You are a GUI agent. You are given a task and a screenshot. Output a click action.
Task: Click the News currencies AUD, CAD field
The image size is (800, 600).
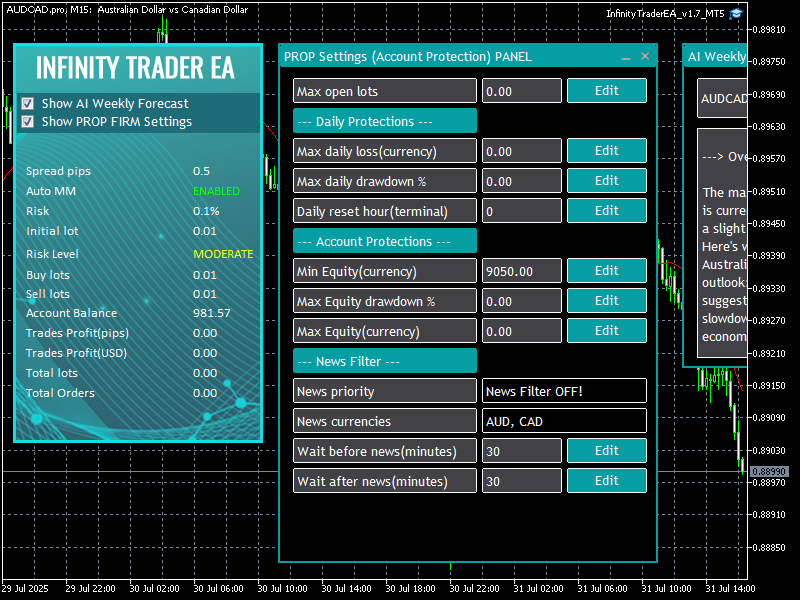point(564,421)
